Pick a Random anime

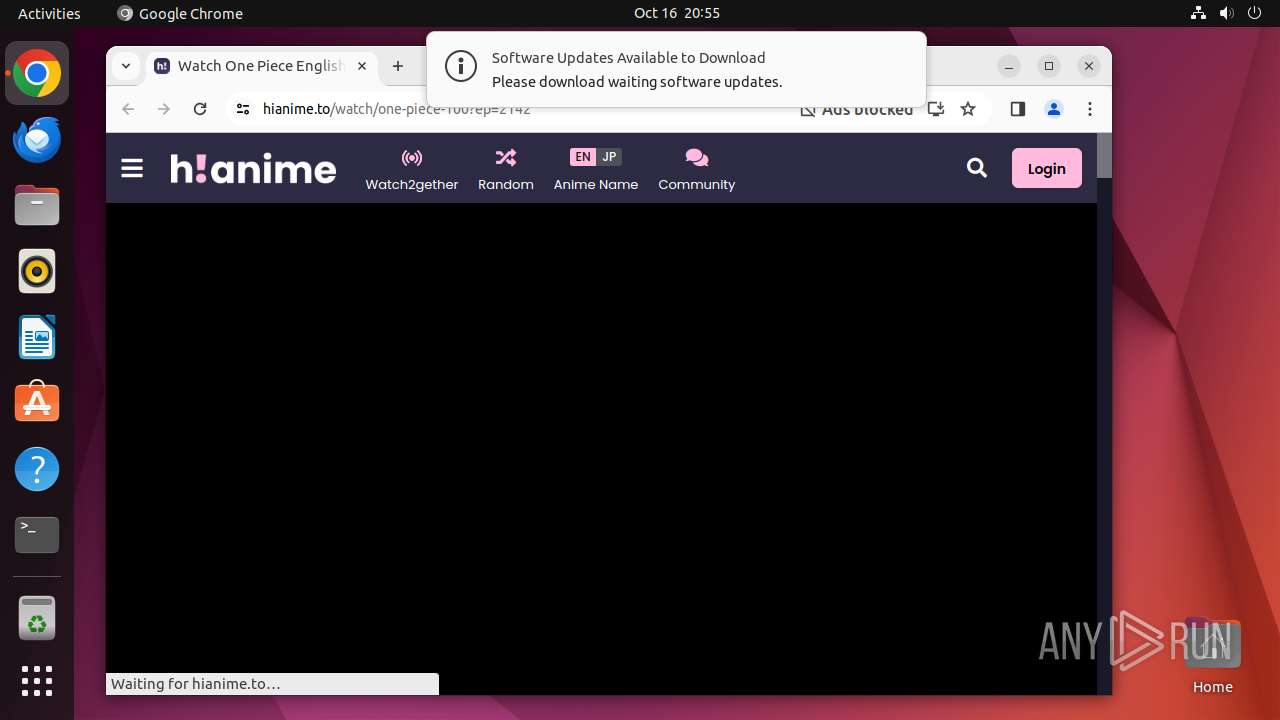click(506, 169)
